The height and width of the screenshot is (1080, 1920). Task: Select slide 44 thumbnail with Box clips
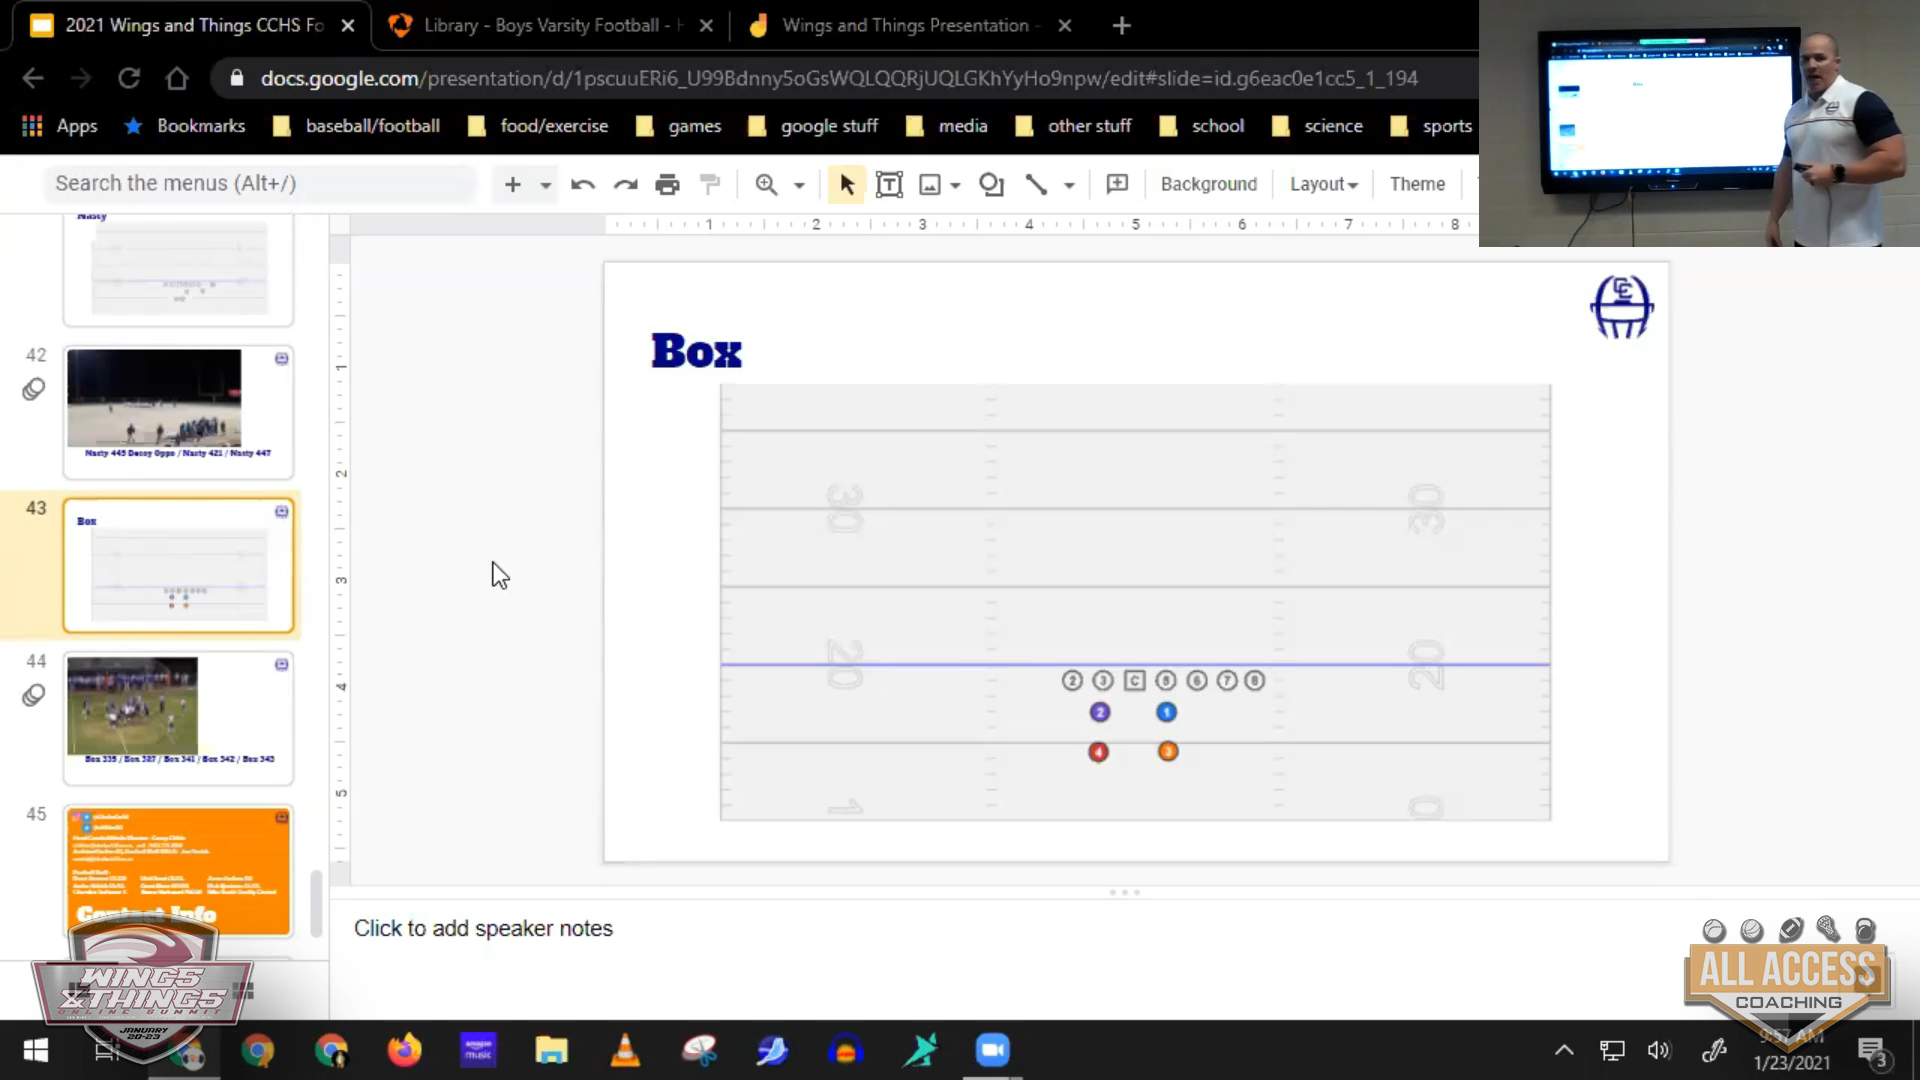point(178,718)
